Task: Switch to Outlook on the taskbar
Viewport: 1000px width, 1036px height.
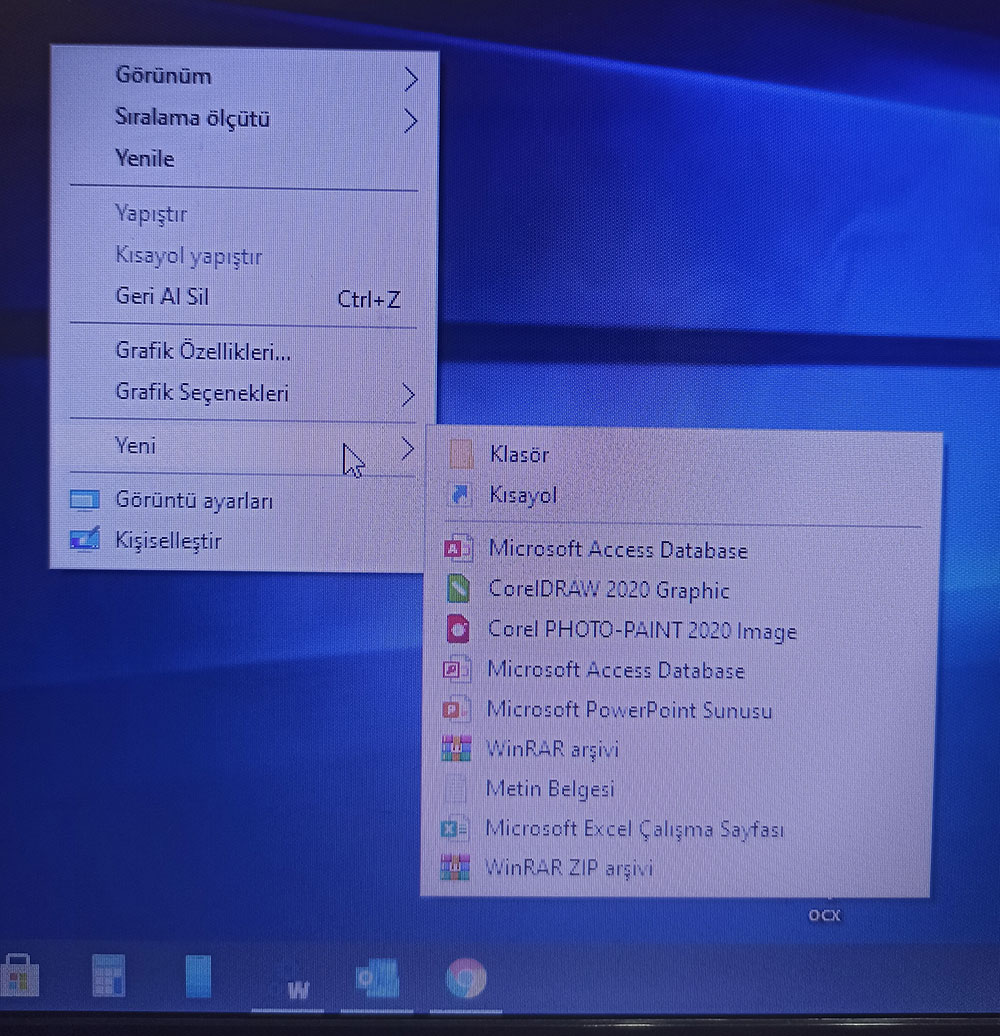Action: pos(377,979)
